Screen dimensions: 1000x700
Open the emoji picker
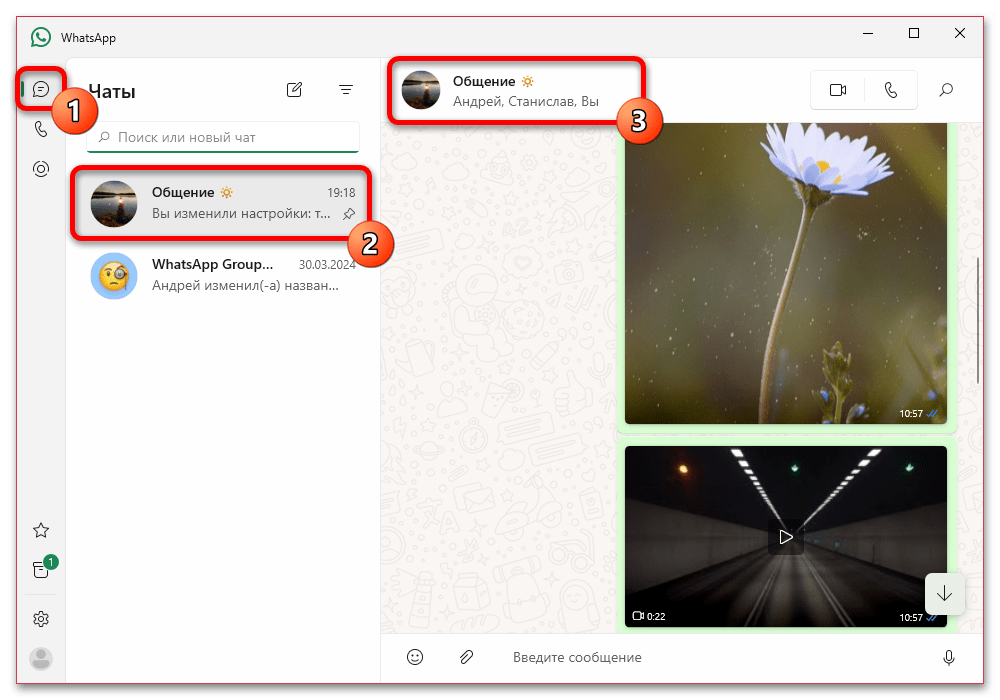[415, 657]
